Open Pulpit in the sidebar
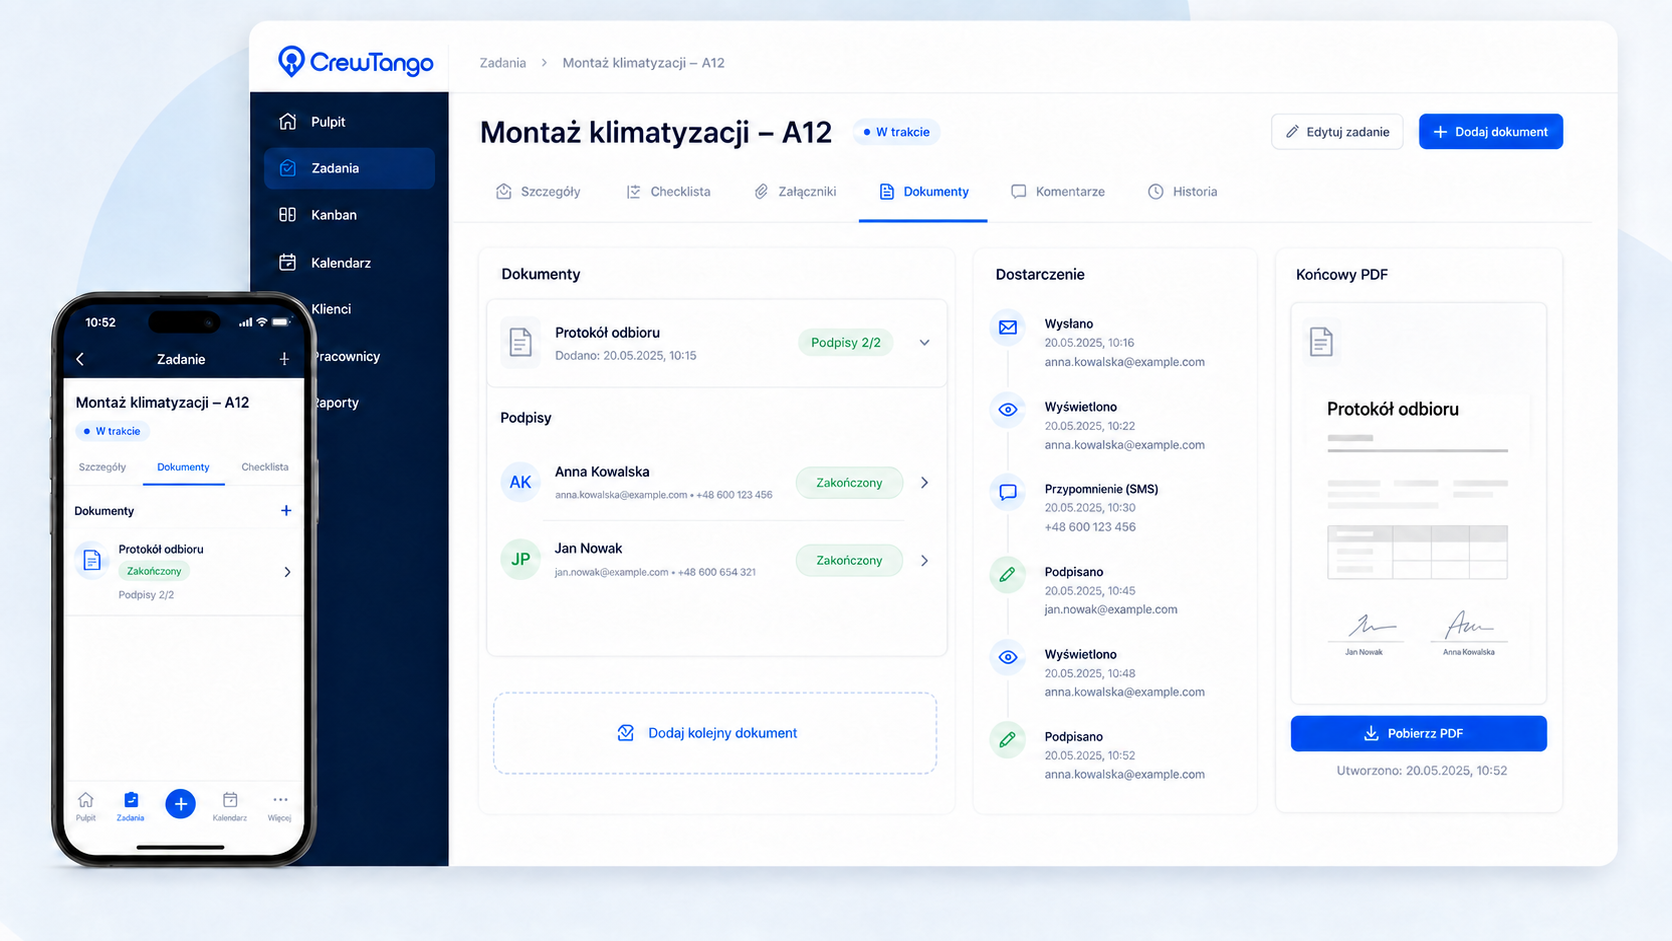 [x=349, y=122]
